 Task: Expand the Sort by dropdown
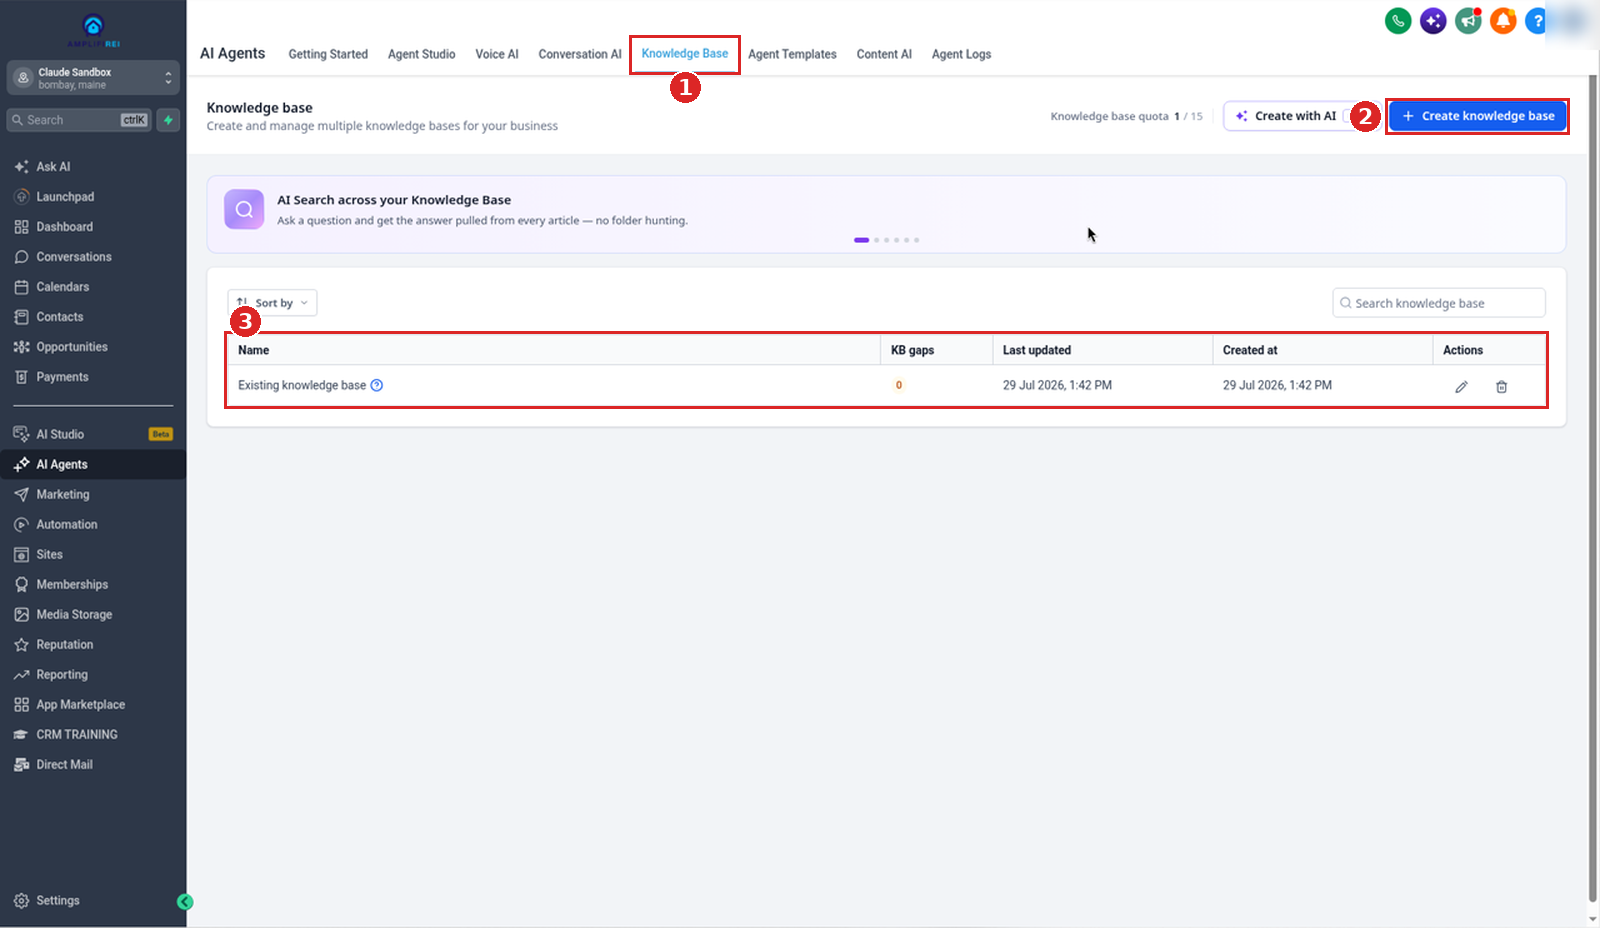(x=272, y=303)
